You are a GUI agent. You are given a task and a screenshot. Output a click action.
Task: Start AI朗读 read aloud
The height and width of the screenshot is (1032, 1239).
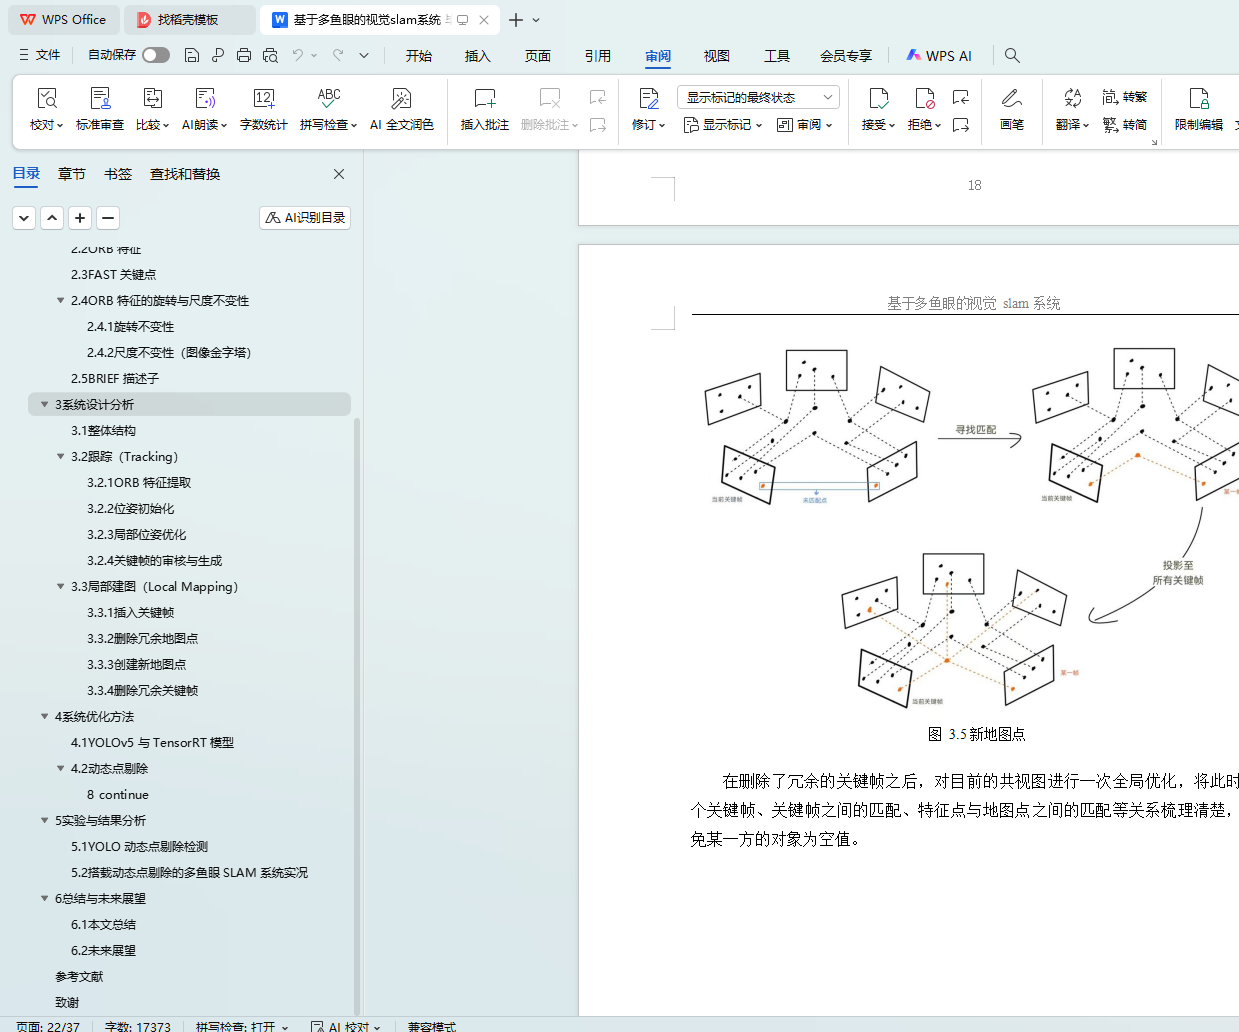pos(205,109)
